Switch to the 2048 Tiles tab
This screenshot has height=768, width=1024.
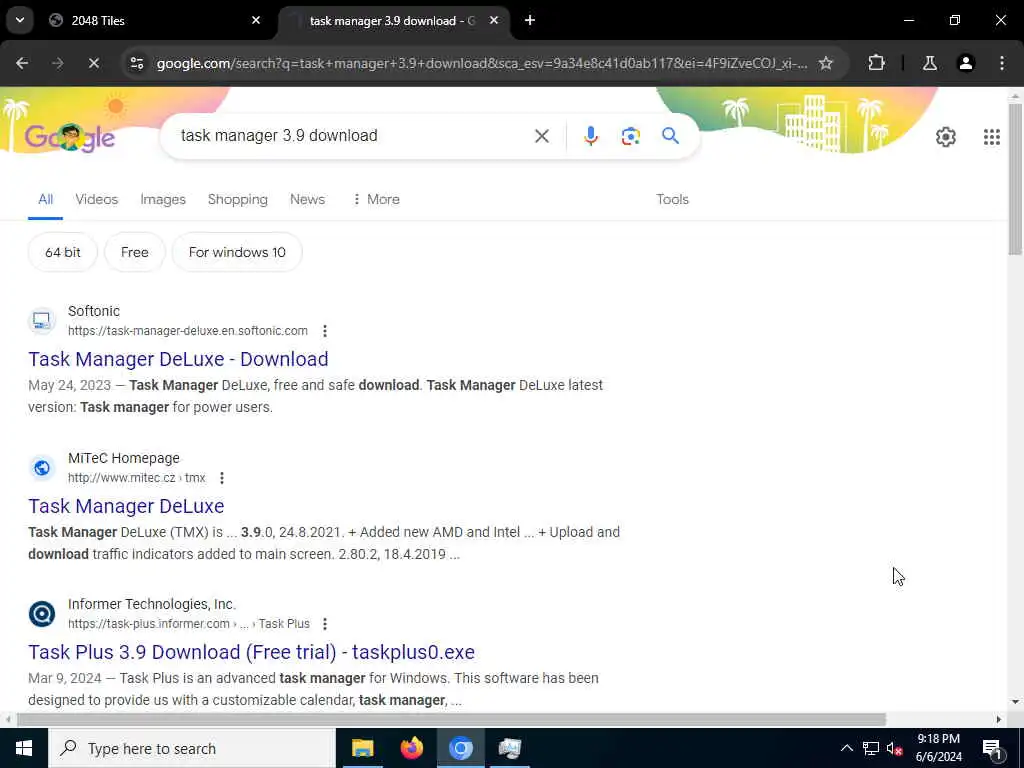tap(155, 20)
